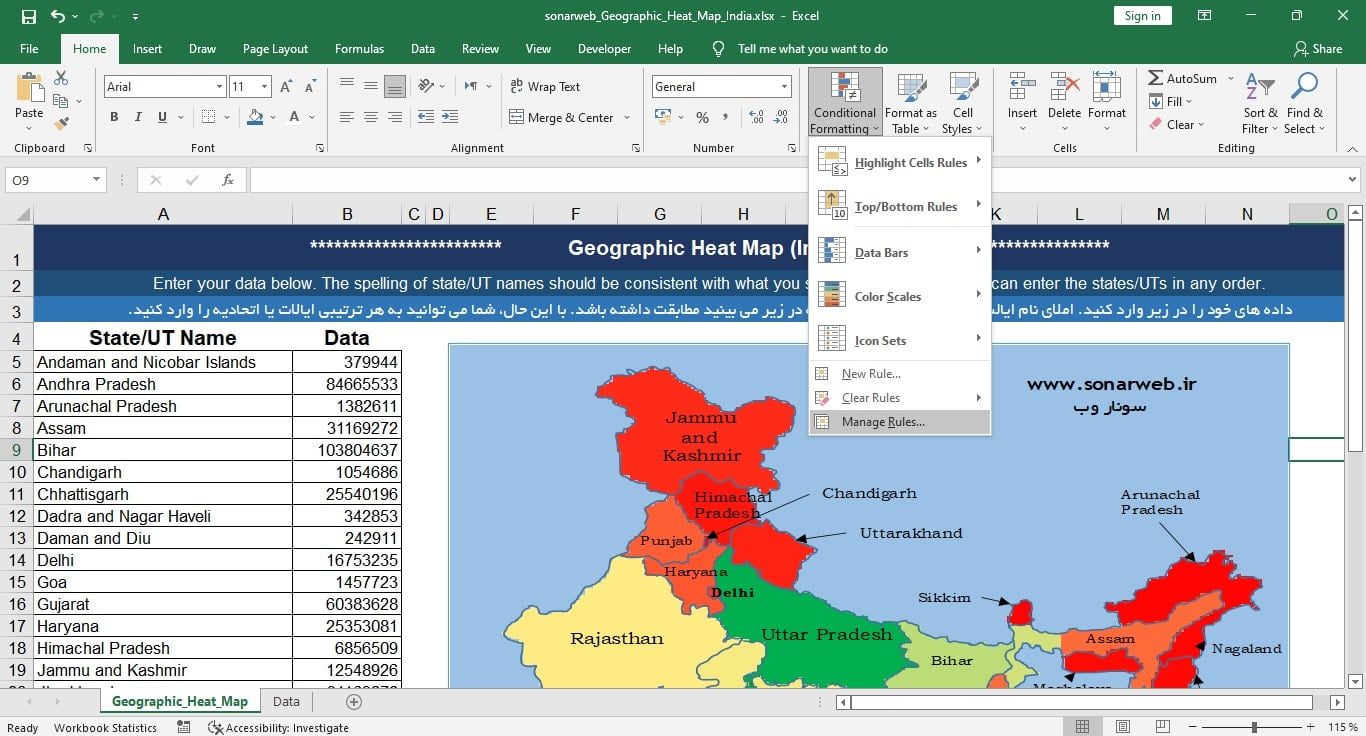Open number format General dropdown

(x=784, y=87)
